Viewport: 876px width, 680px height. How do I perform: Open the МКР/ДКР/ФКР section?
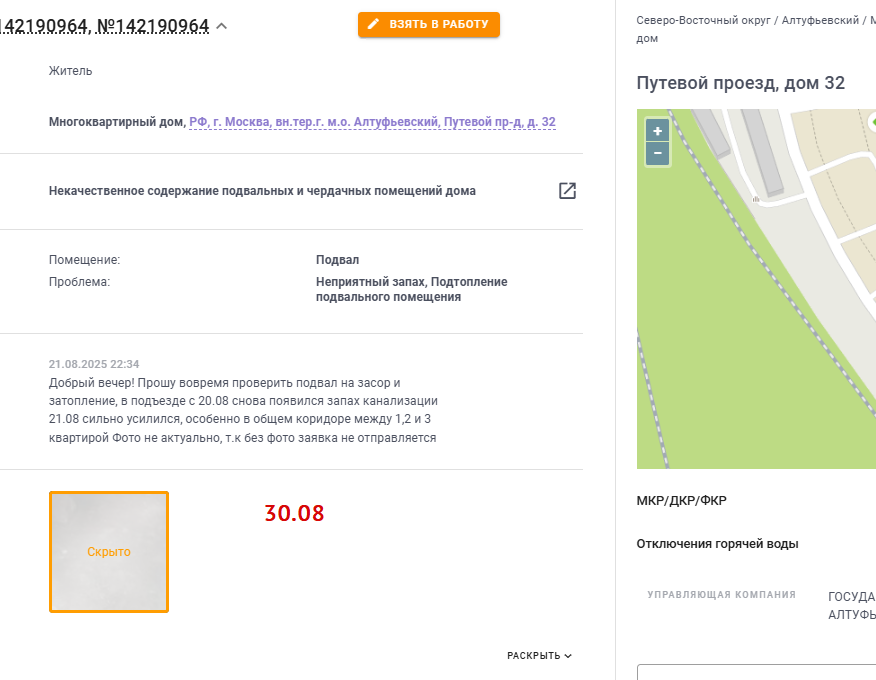(682, 501)
